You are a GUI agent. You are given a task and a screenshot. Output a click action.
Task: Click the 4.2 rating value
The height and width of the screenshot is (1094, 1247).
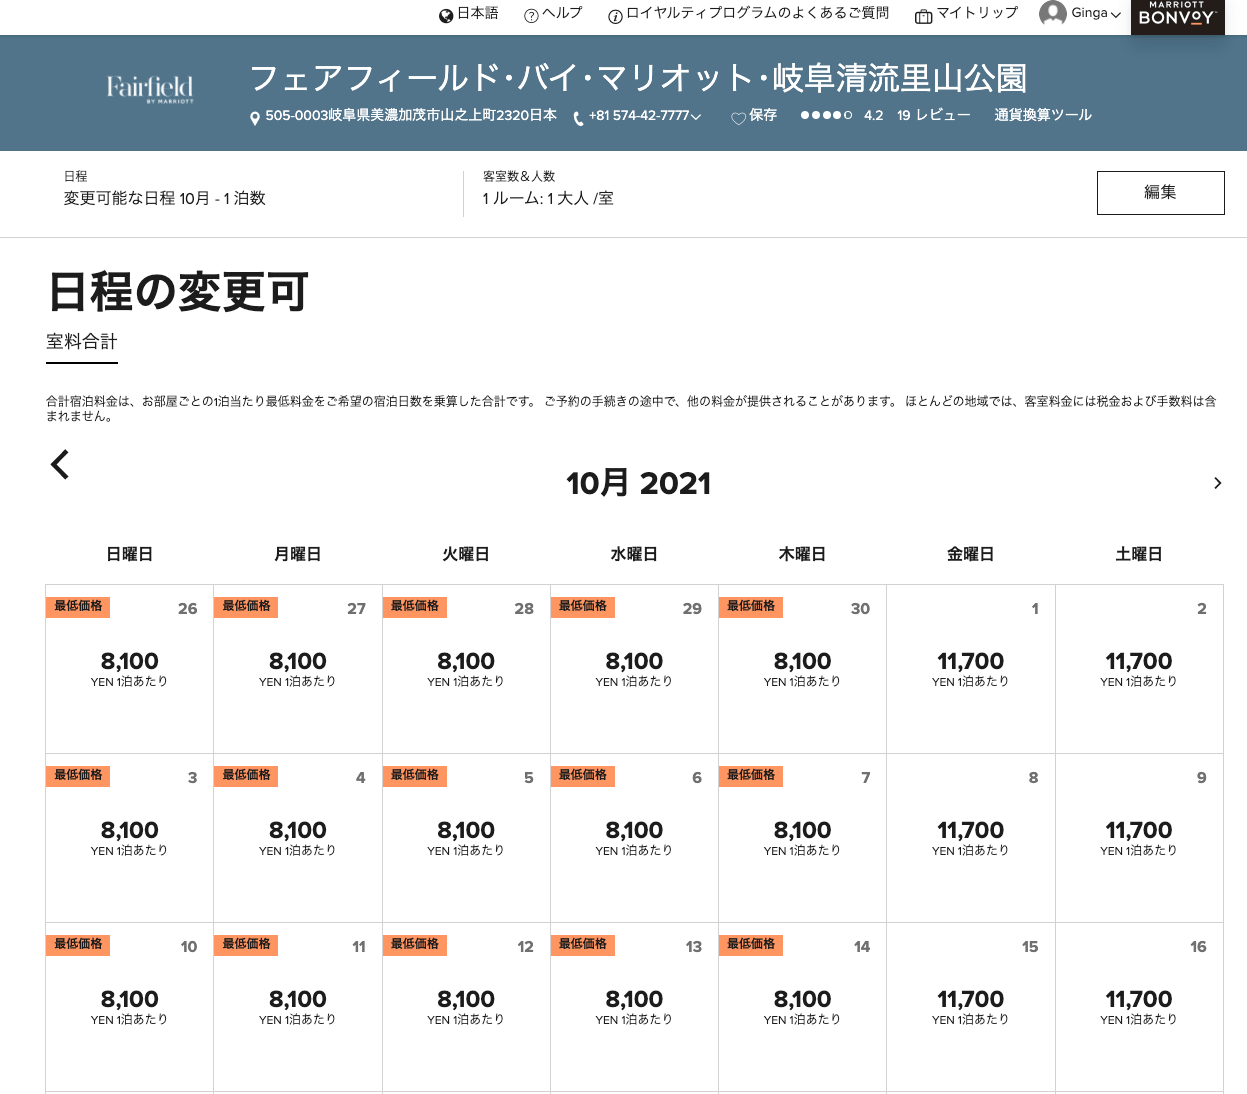point(874,115)
